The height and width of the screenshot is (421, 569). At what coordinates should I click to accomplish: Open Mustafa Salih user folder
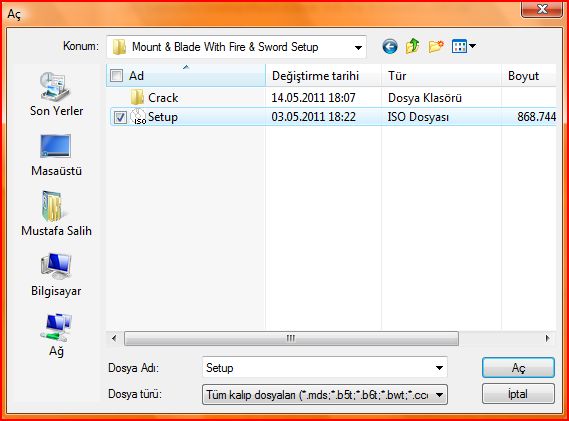[x=57, y=214]
